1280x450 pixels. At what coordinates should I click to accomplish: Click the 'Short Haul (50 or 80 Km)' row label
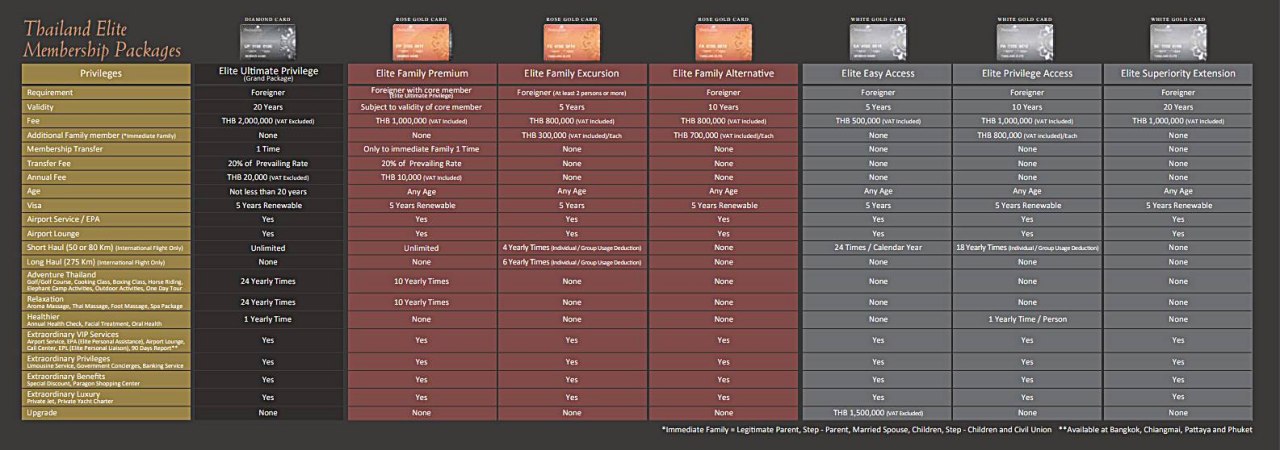[106, 247]
